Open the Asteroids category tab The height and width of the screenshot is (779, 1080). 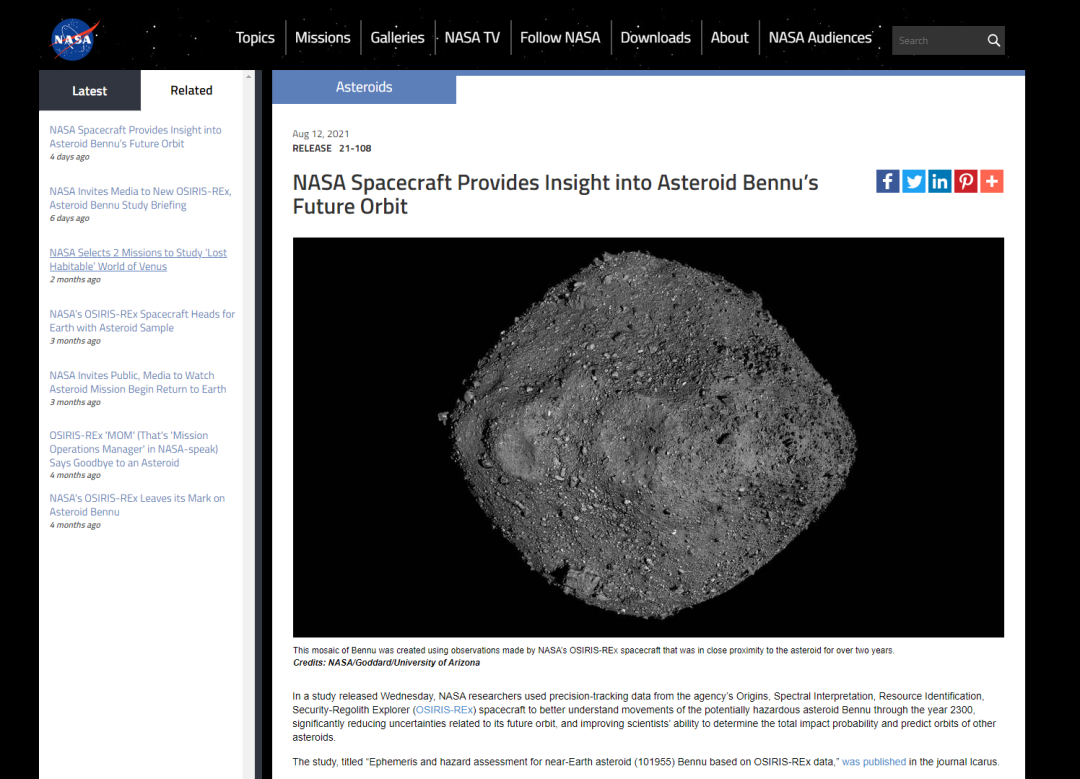coord(364,88)
